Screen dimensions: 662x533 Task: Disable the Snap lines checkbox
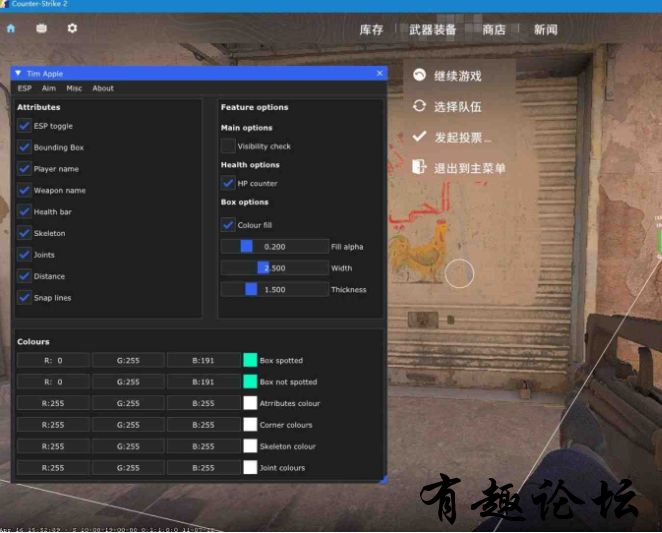[x=24, y=298]
